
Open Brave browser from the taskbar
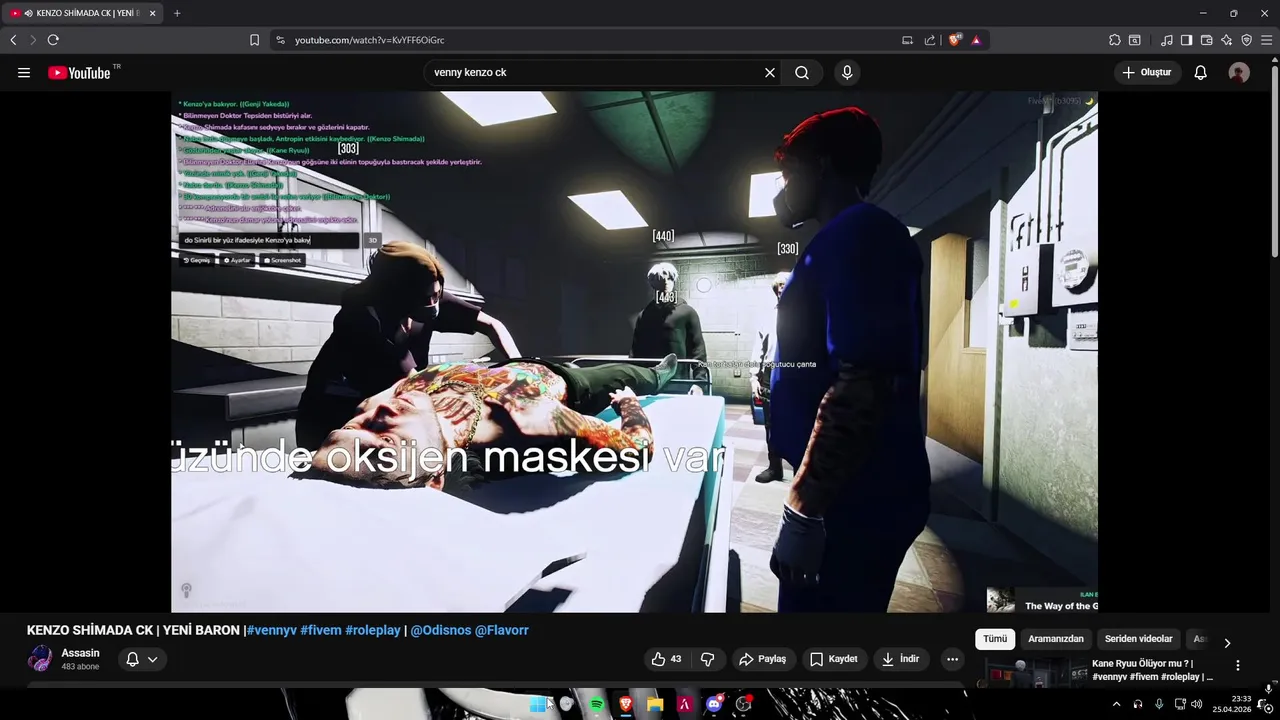626,704
